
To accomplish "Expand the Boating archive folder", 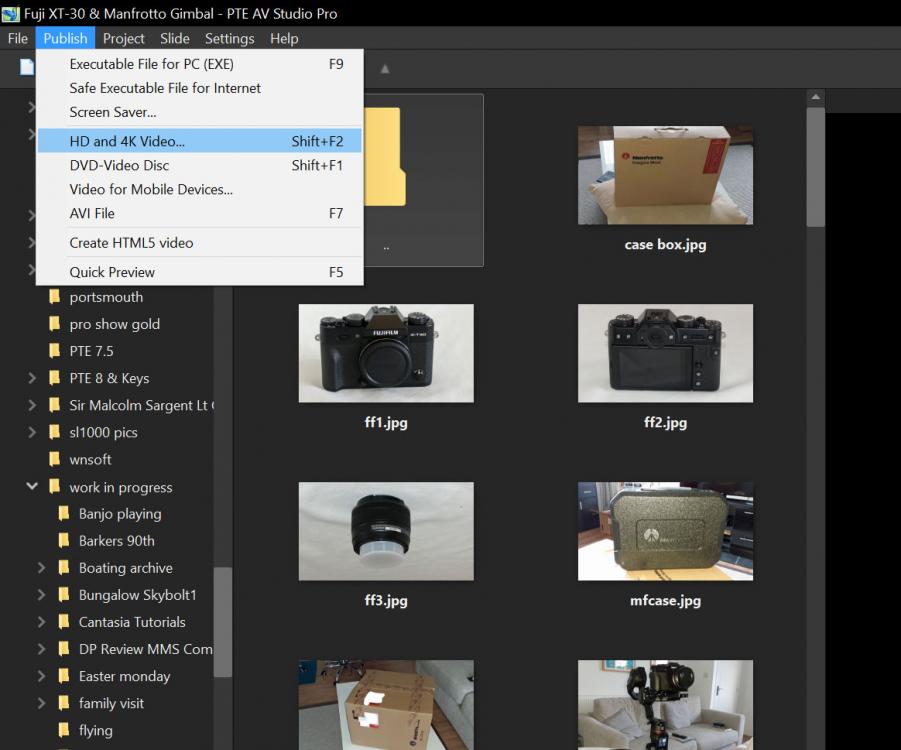I will point(41,568).
